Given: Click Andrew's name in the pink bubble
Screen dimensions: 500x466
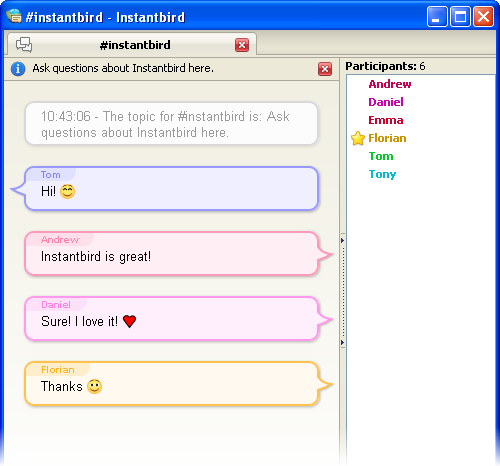Looking at the screenshot, I should (x=60, y=240).
